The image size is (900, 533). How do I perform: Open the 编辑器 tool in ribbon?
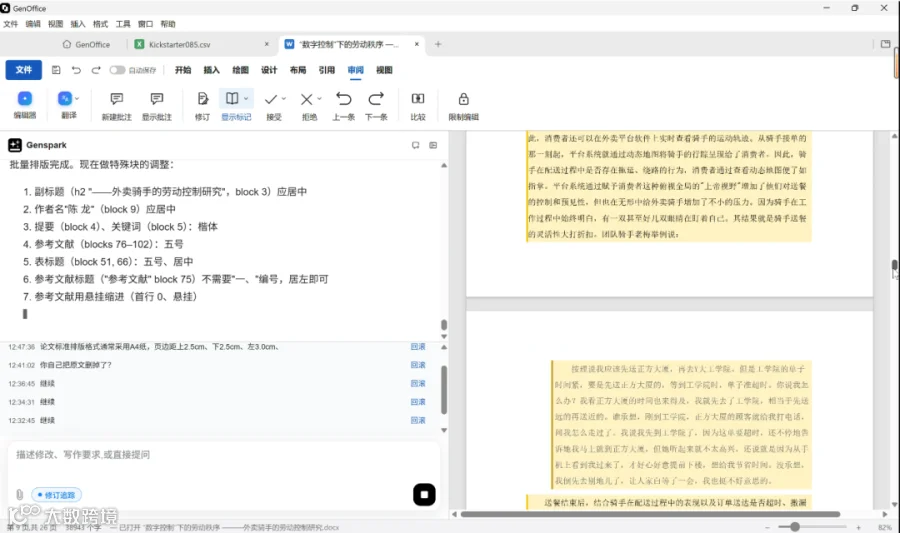coord(25,105)
